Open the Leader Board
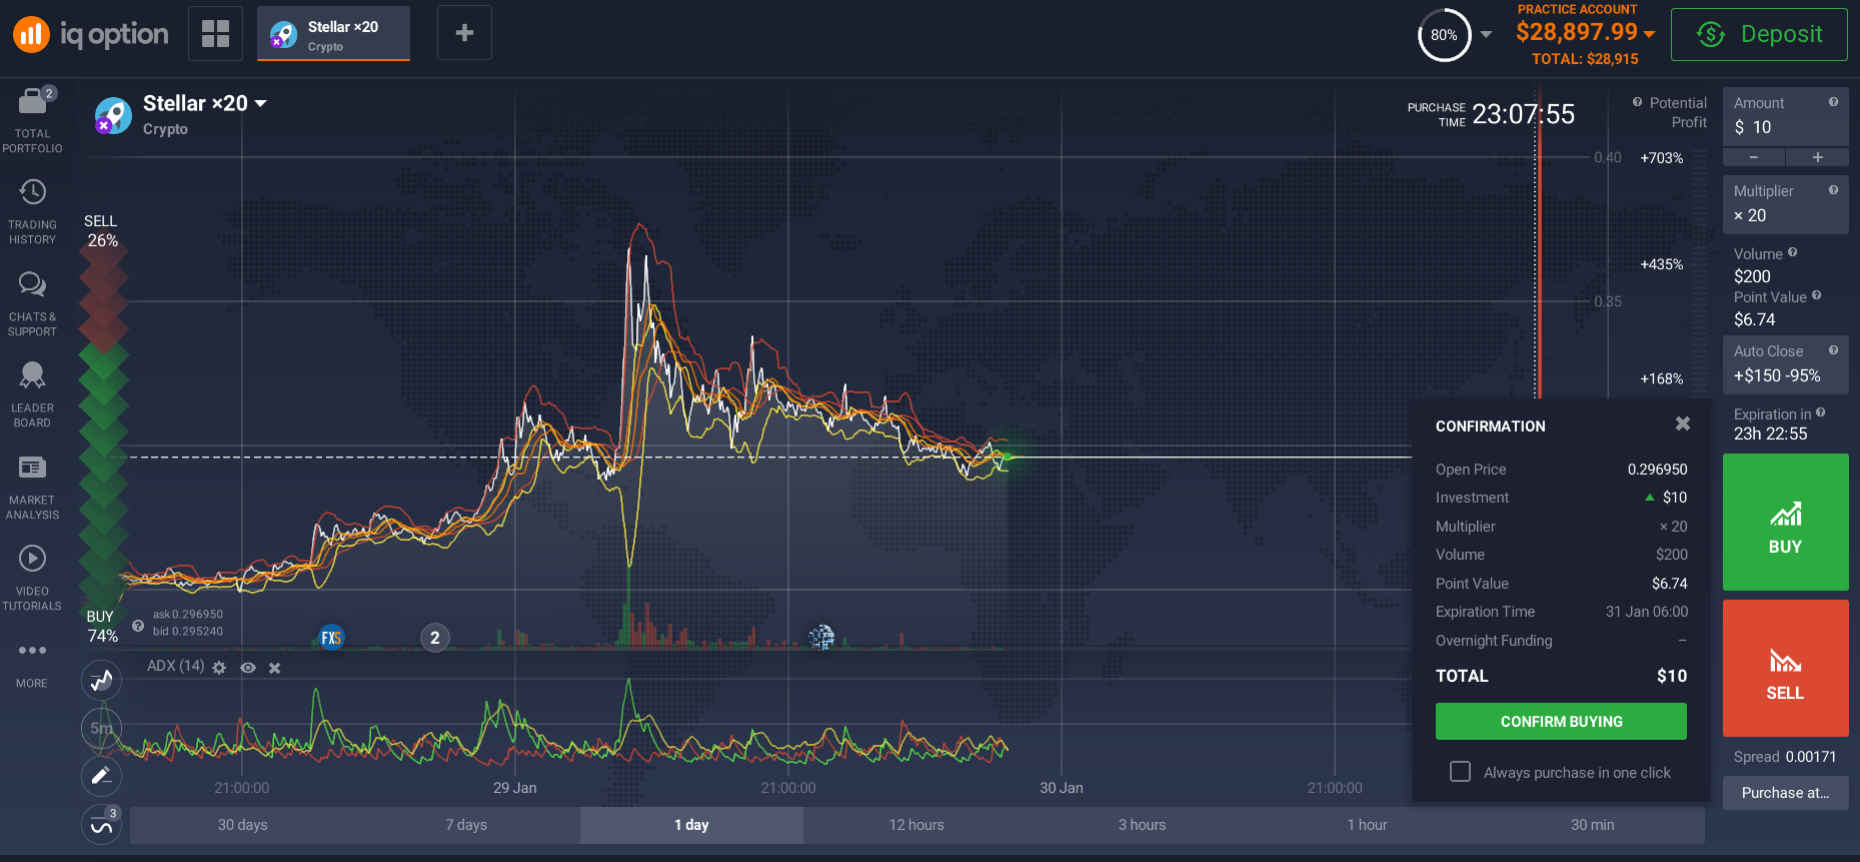 click(x=32, y=395)
